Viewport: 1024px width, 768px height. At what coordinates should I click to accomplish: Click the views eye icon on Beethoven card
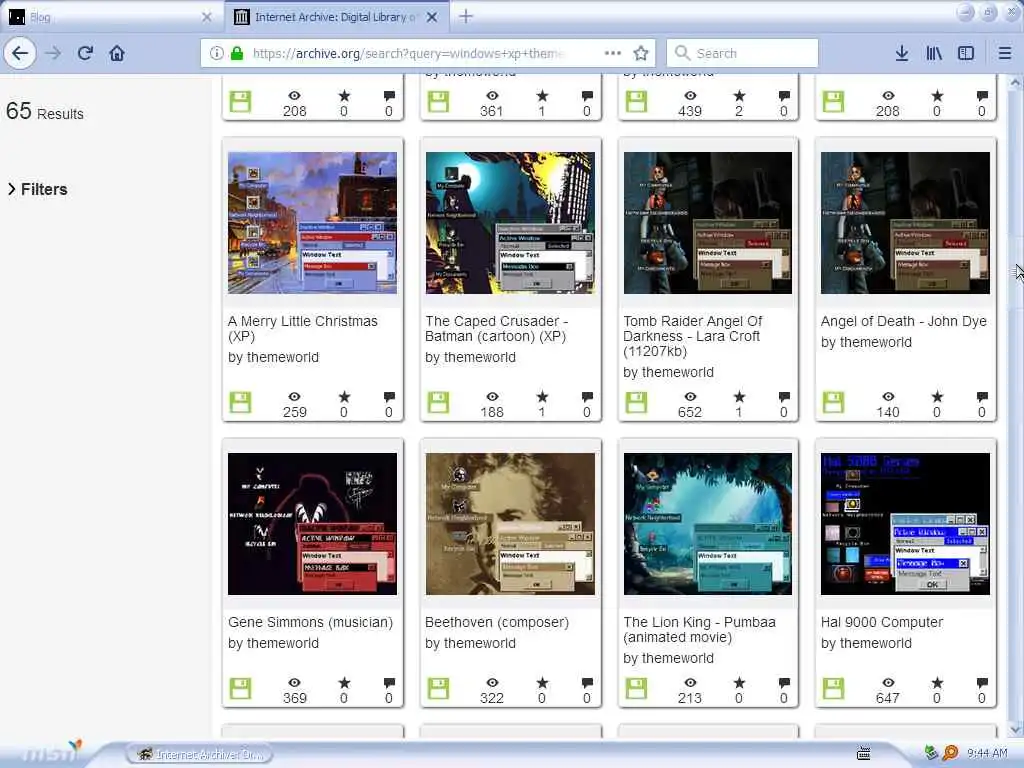492,683
